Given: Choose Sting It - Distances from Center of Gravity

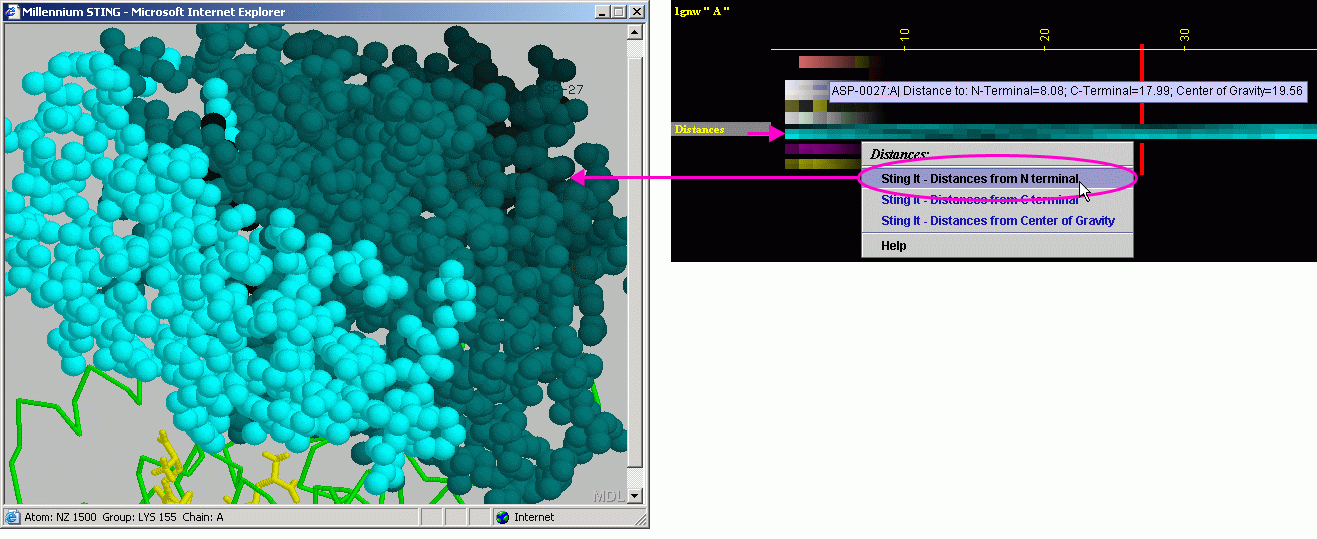Looking at the screenshot, I should (997, 221).
